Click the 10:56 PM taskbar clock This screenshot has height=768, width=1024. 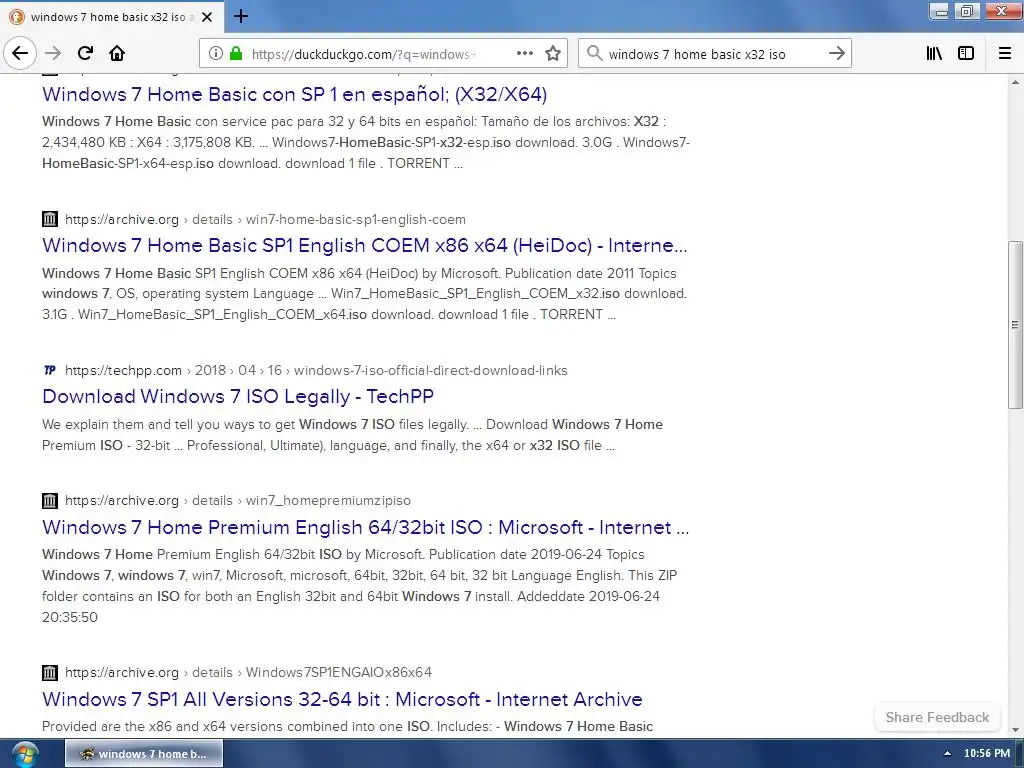click(x=987, y=753)
